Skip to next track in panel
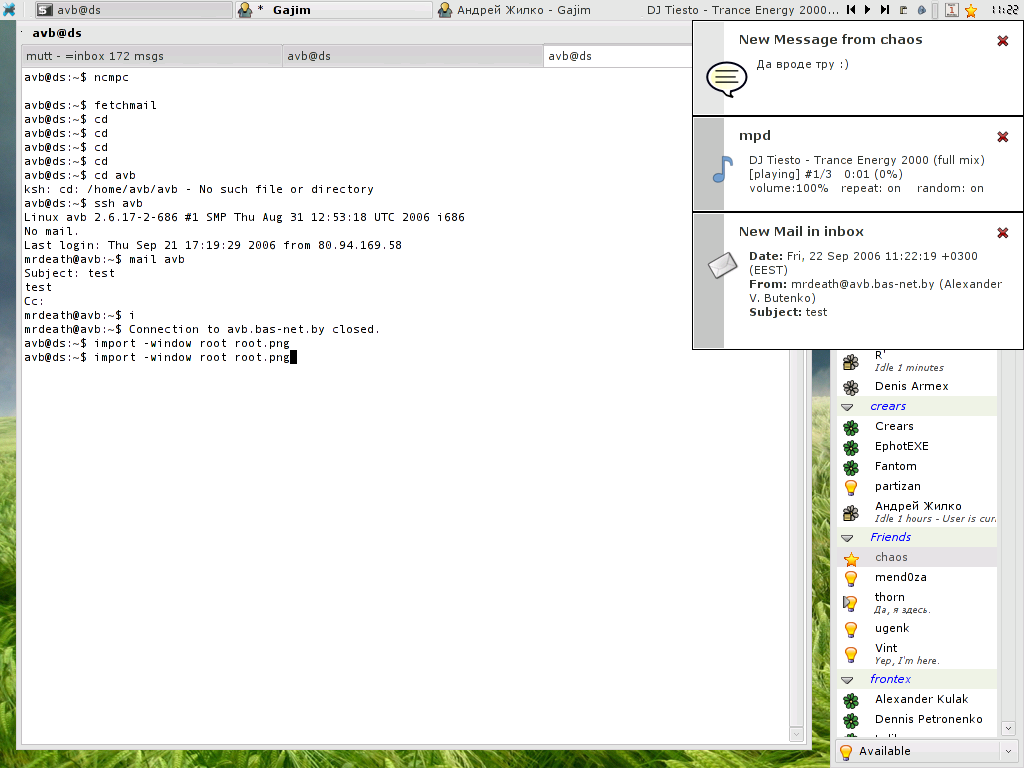1024x768 pixels. pos(885,10)
